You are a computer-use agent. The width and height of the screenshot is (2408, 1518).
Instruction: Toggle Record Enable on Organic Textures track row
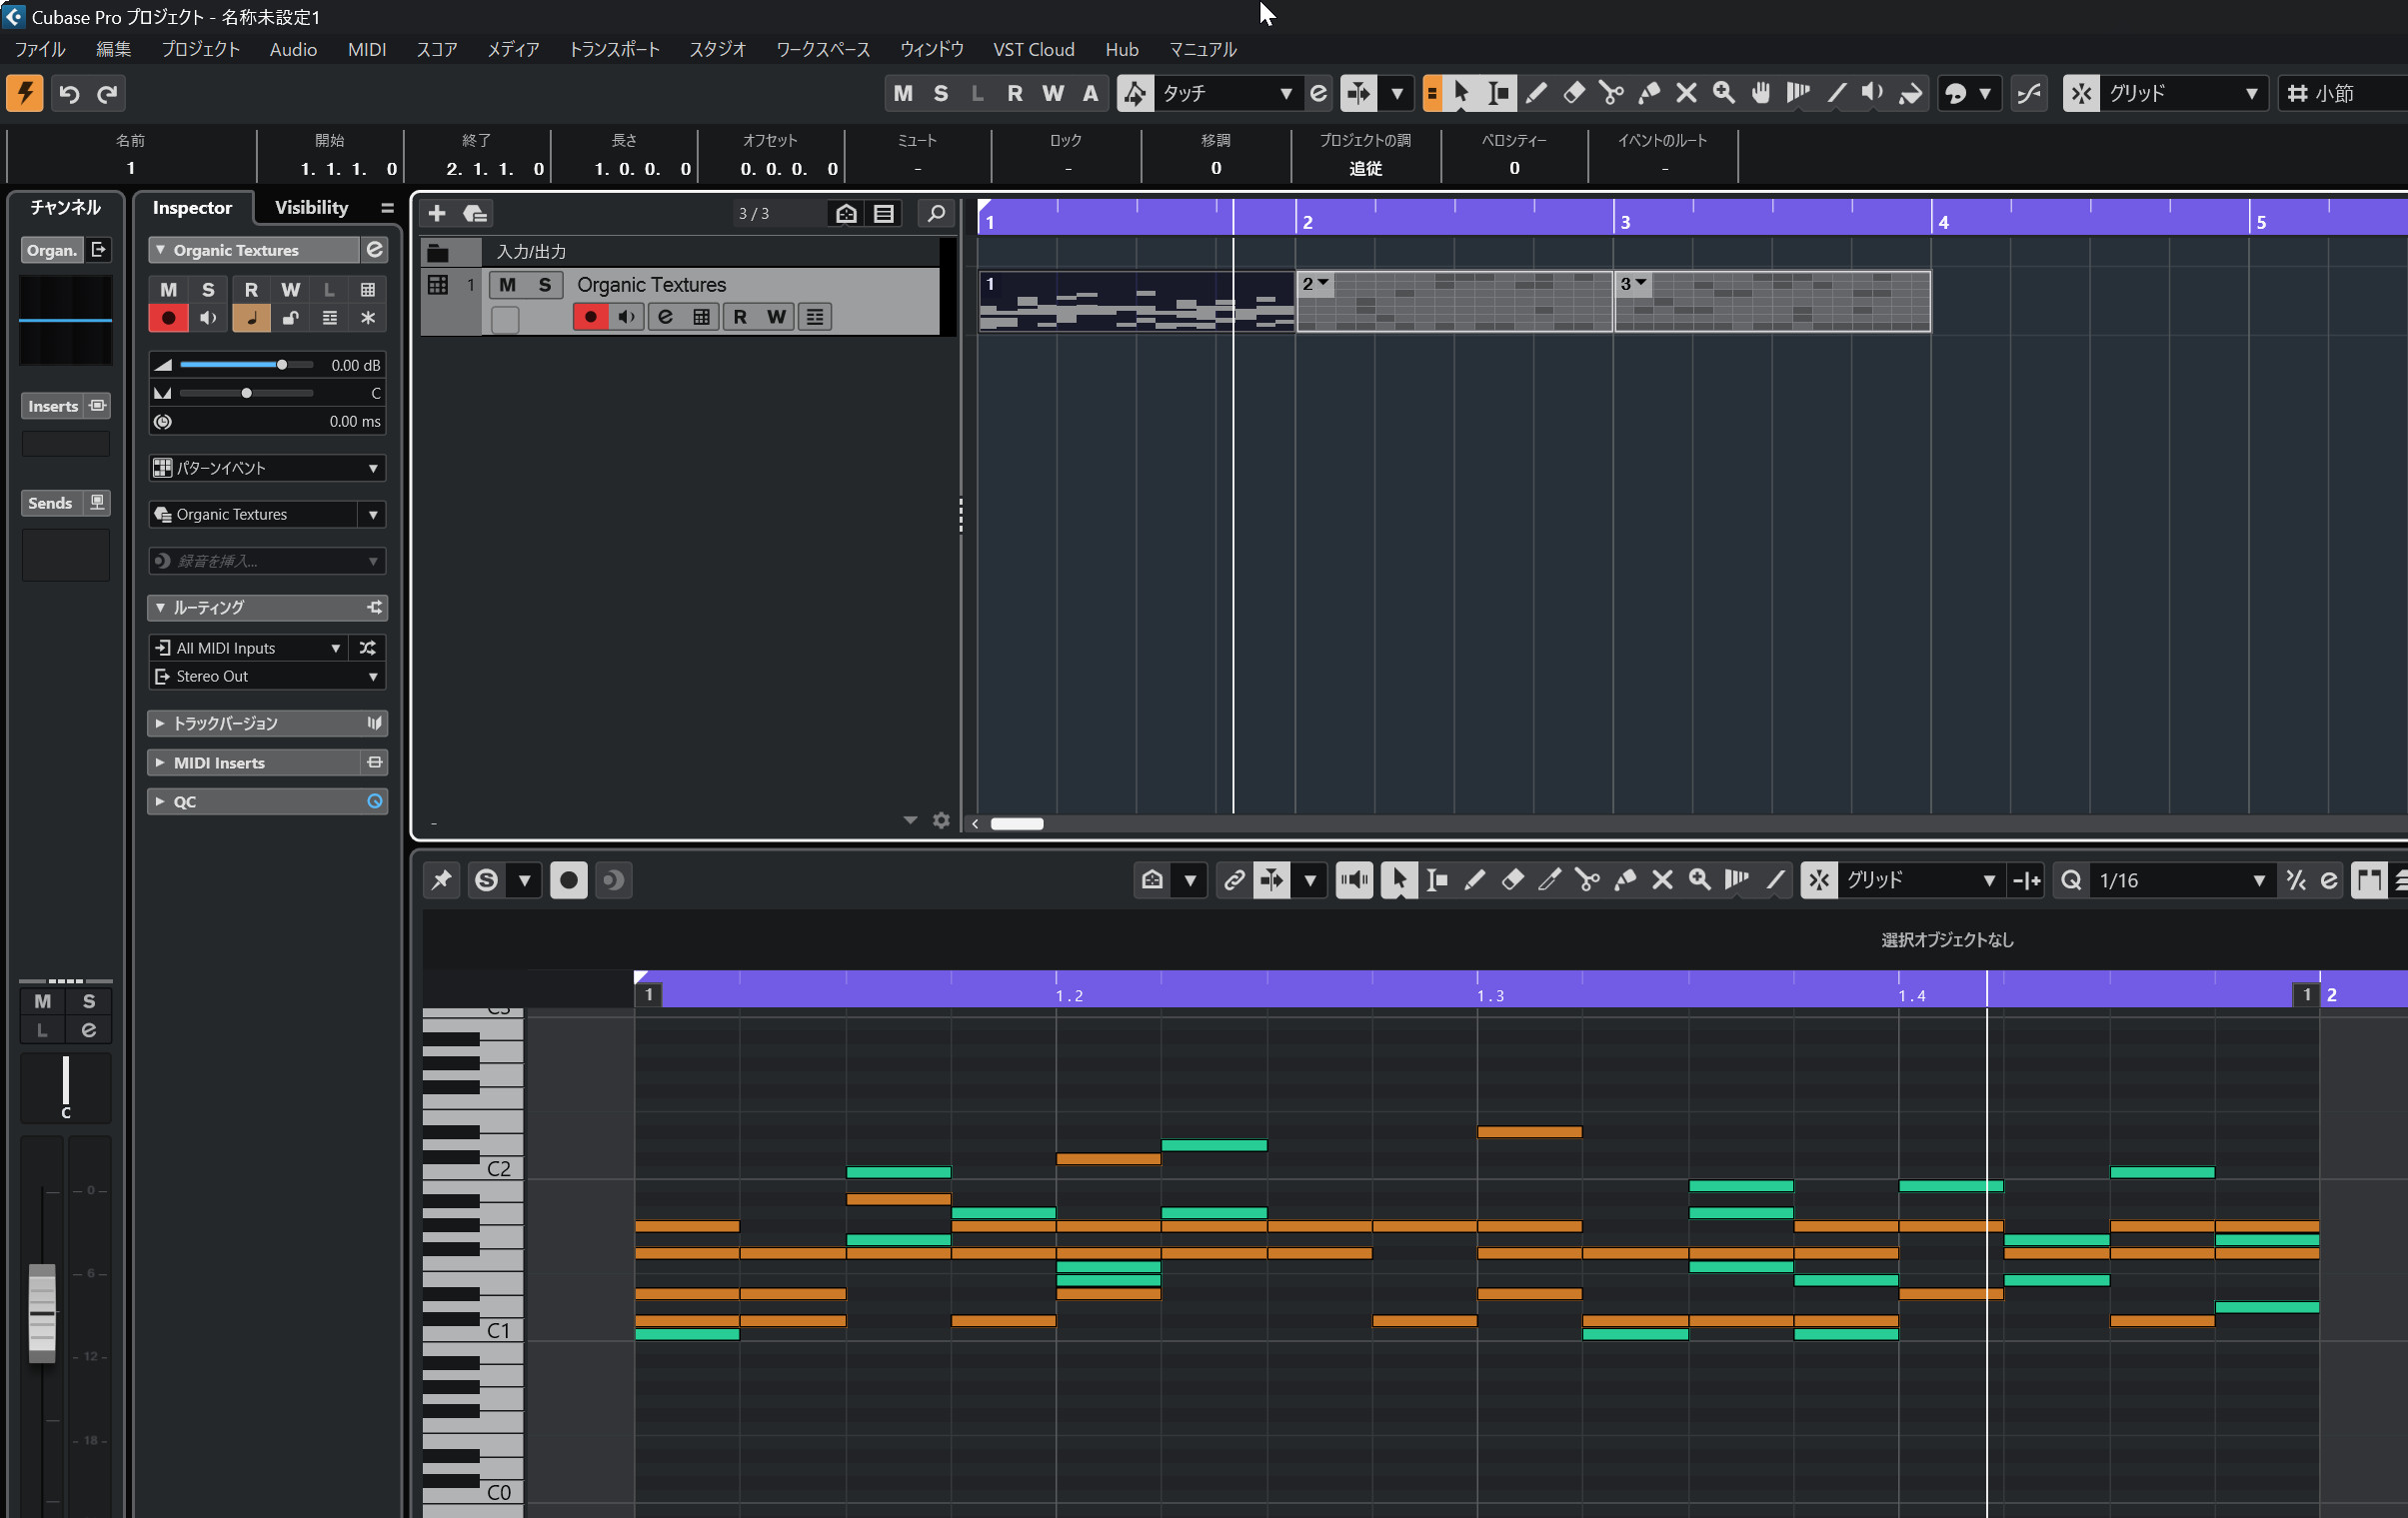(590, 317)
